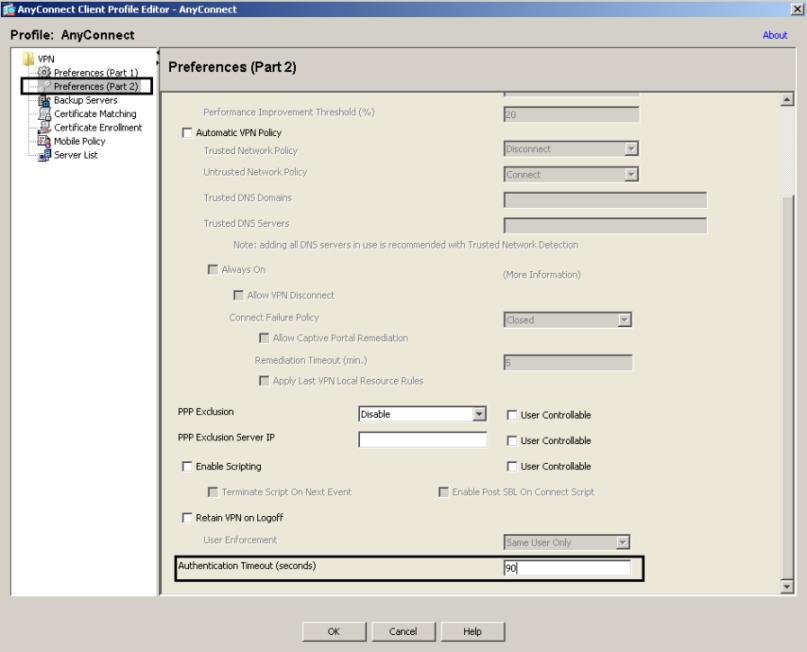The image size is (807, 652).
Task: Check User Controllable for PPP Exclusion
Action: tap(512, 415)
